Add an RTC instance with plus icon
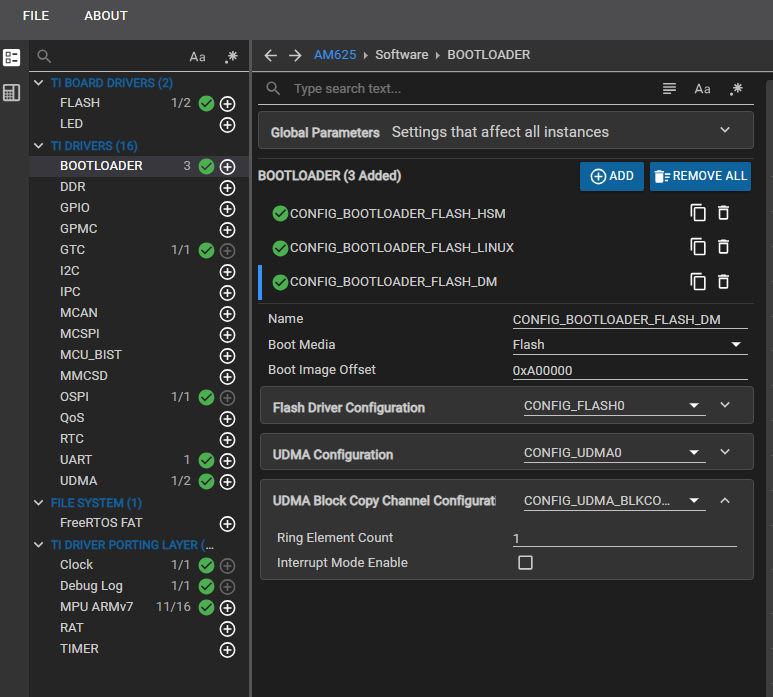 (227, 440)
